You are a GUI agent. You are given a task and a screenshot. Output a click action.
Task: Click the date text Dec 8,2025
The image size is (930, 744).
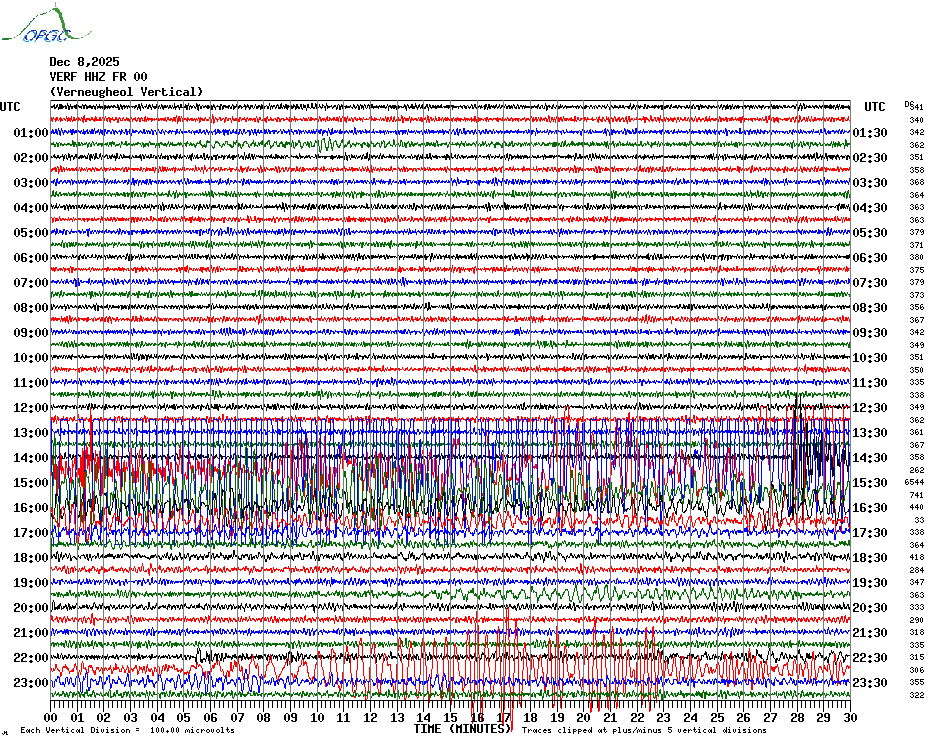point(84,62)
